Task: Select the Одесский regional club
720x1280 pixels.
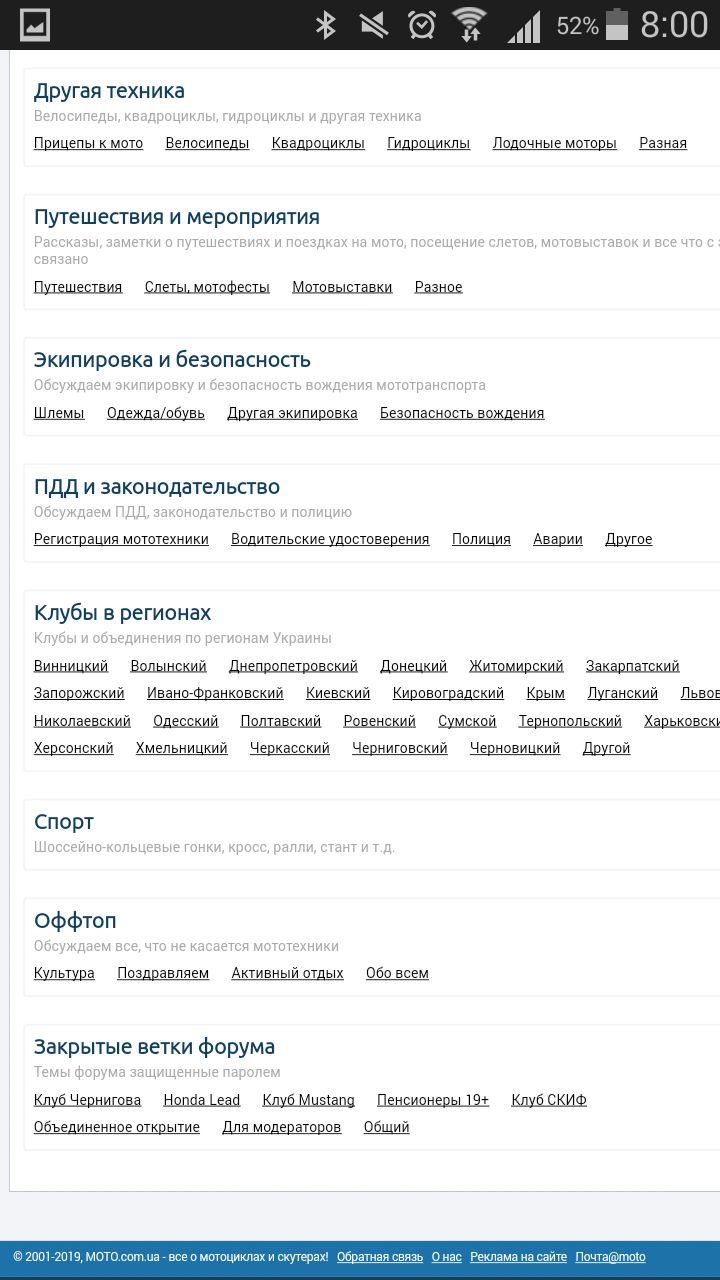Action: [185, 721]
